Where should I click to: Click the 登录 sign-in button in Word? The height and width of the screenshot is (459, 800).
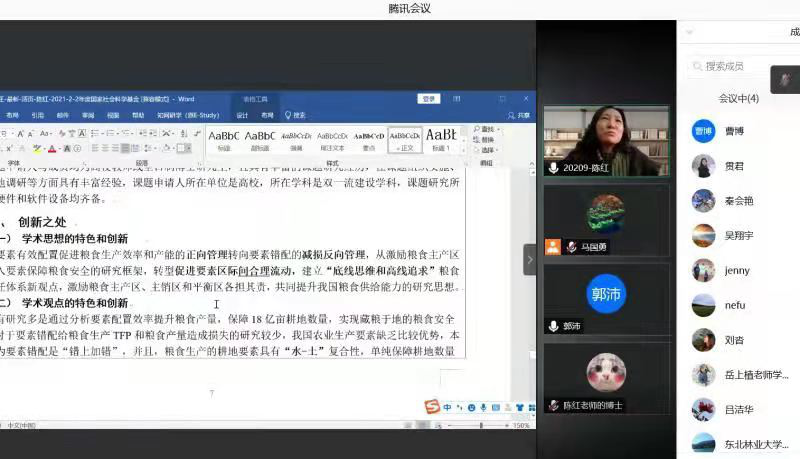coord(429,98)
